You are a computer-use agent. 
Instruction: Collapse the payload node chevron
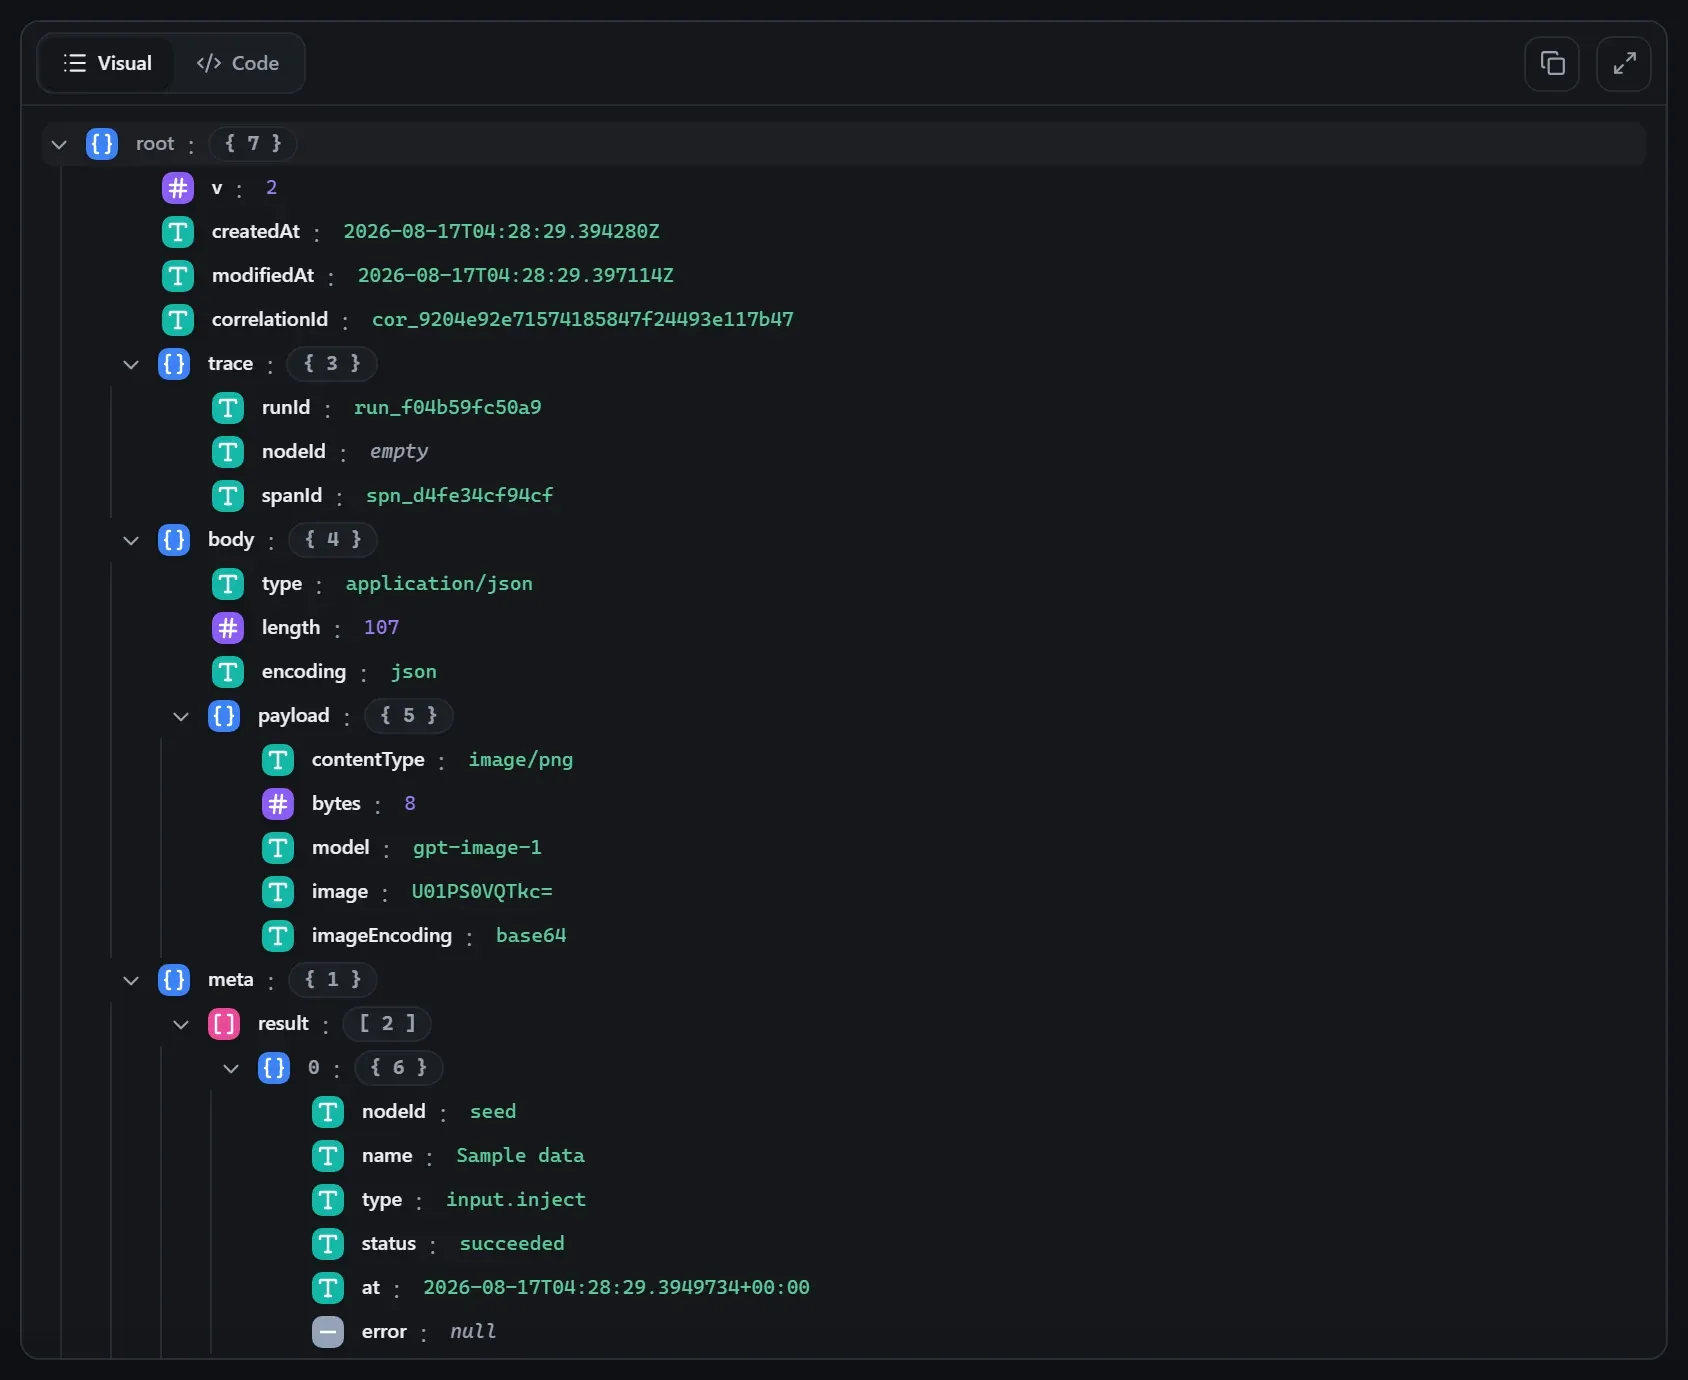181,716
